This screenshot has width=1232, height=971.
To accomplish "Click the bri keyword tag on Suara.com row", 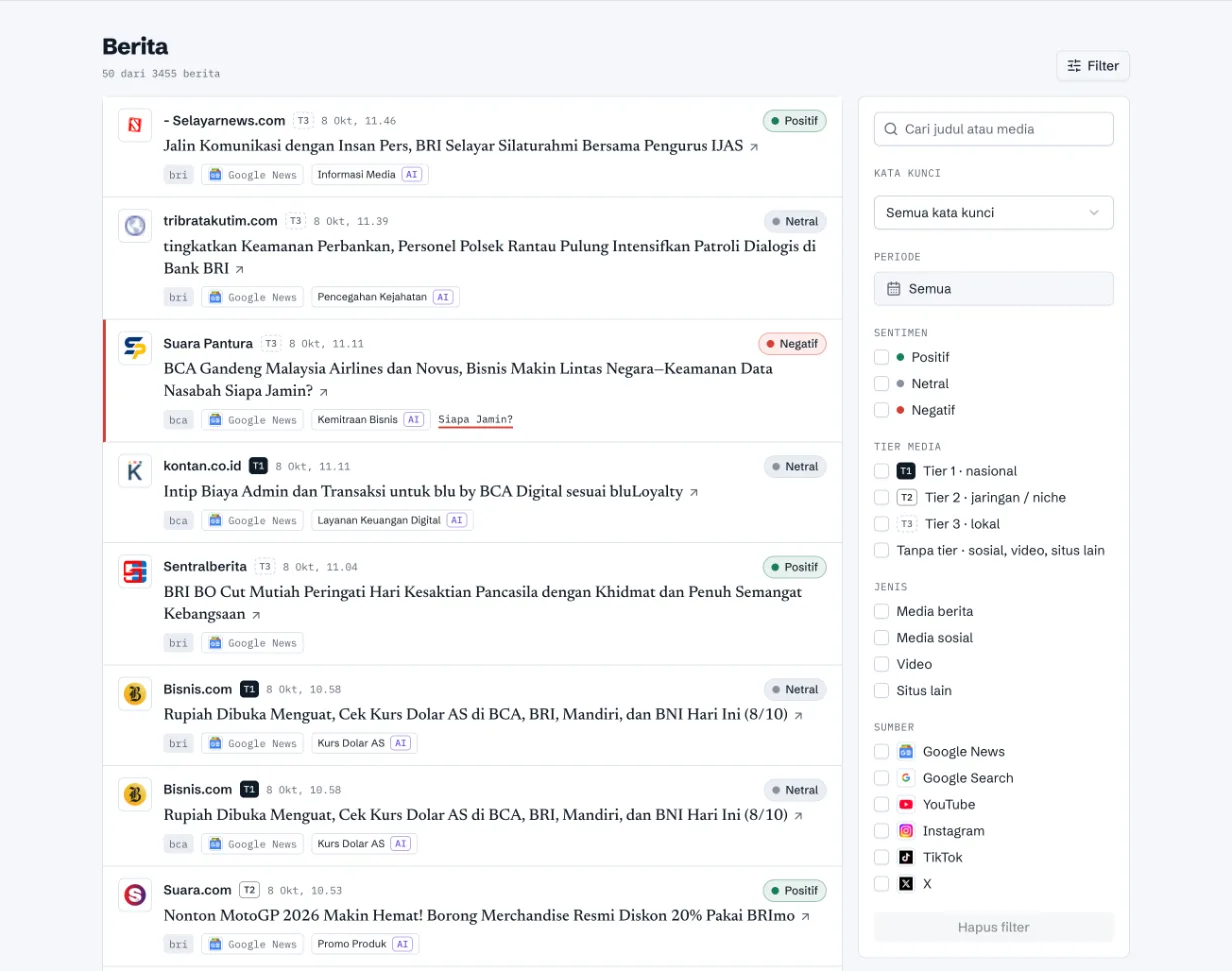I will (x=179, y=944).
